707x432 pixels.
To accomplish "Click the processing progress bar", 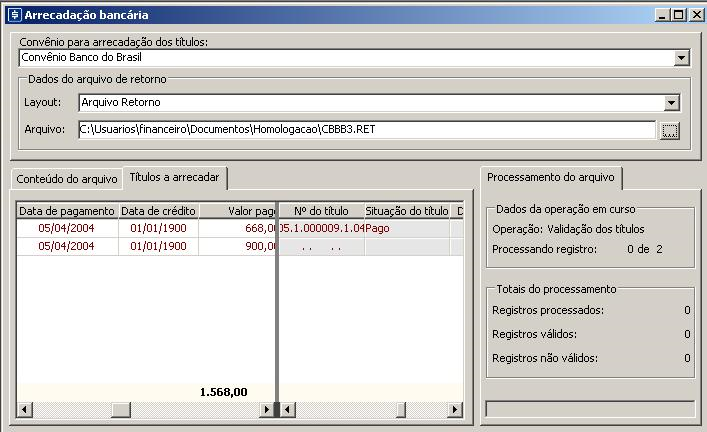I will click(589, 408).
